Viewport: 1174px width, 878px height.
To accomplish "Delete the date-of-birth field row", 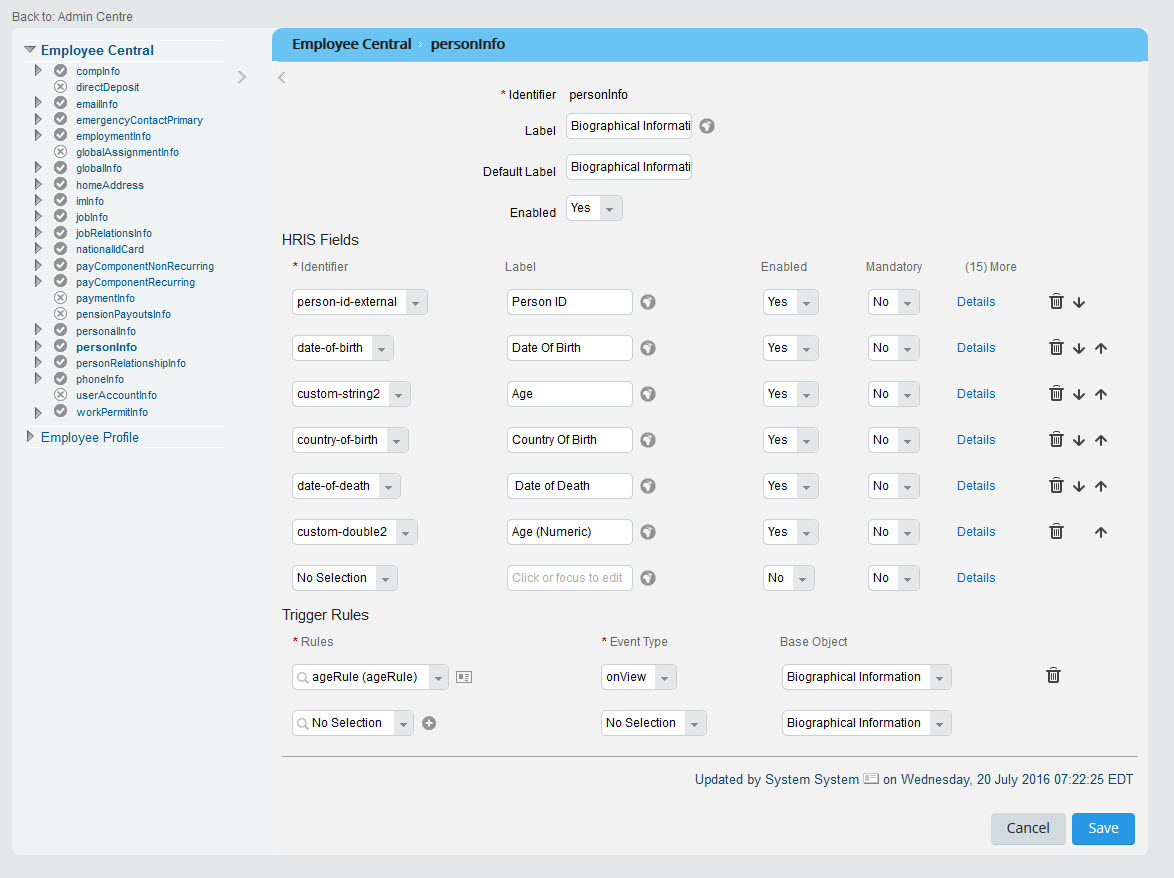I will (x=1056, y=347).
